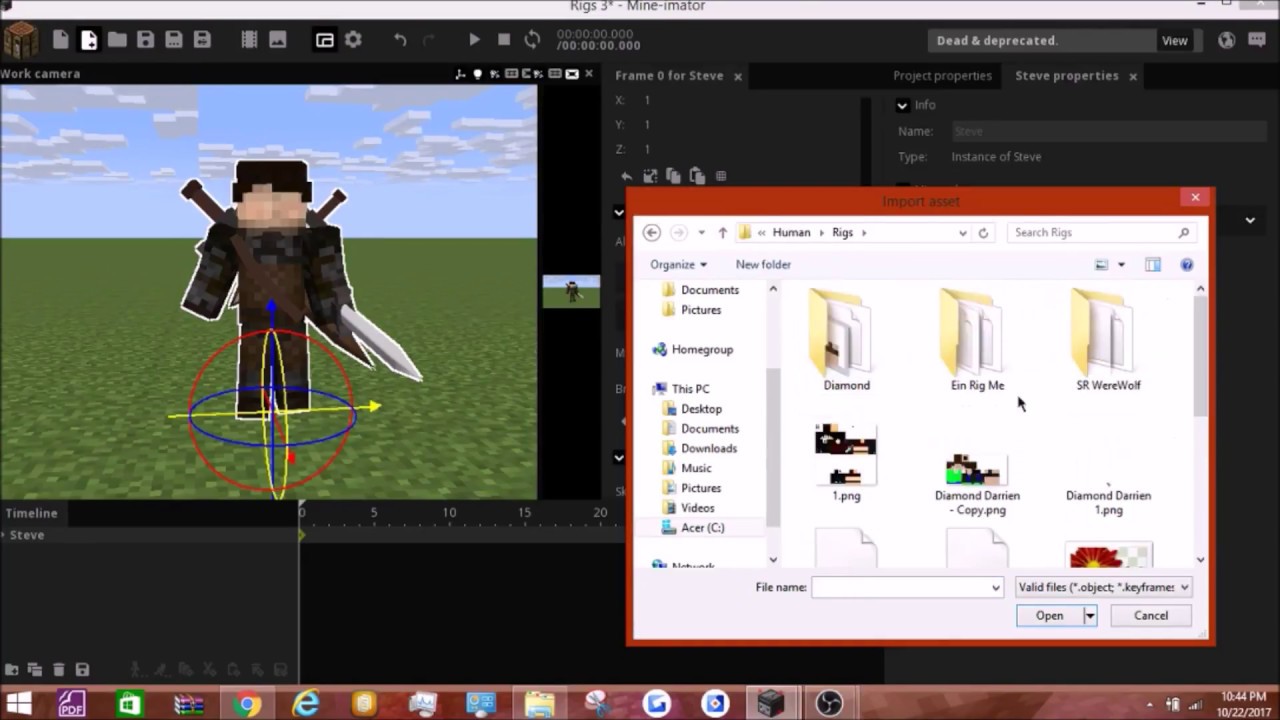
Task: Go back in the Import asset dialog
Action: coord(652,232)
